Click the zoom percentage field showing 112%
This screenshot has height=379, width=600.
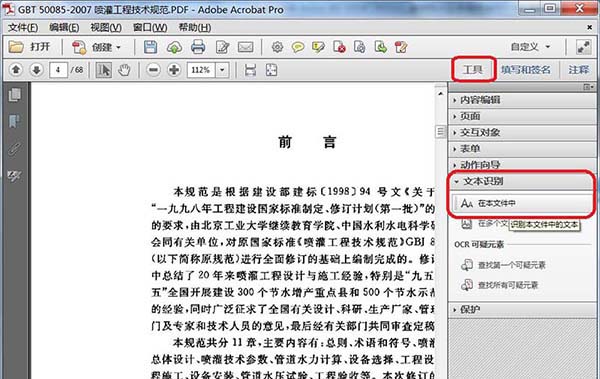(201, 70)
